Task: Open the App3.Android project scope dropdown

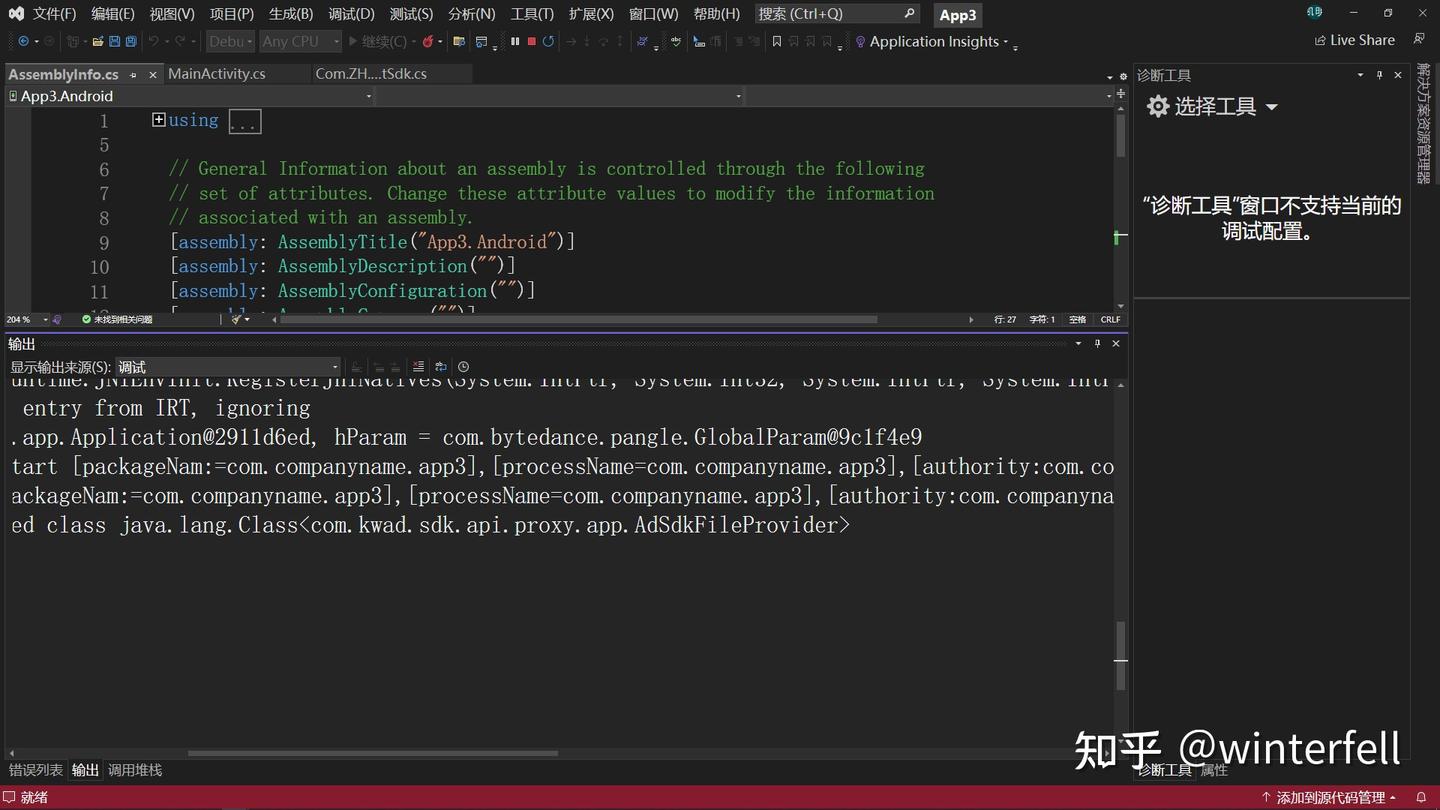Action: tap(190, 96)
